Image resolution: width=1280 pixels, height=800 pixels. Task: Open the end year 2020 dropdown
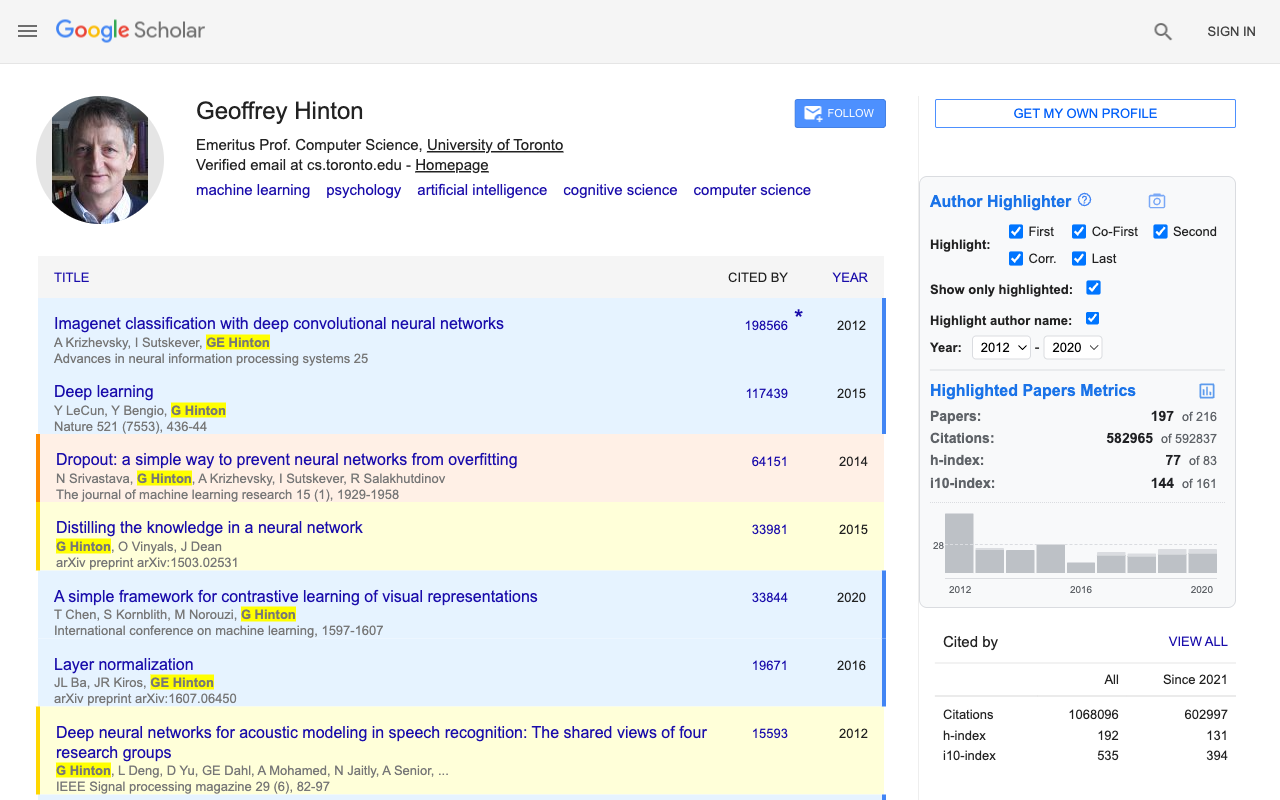1073,347
